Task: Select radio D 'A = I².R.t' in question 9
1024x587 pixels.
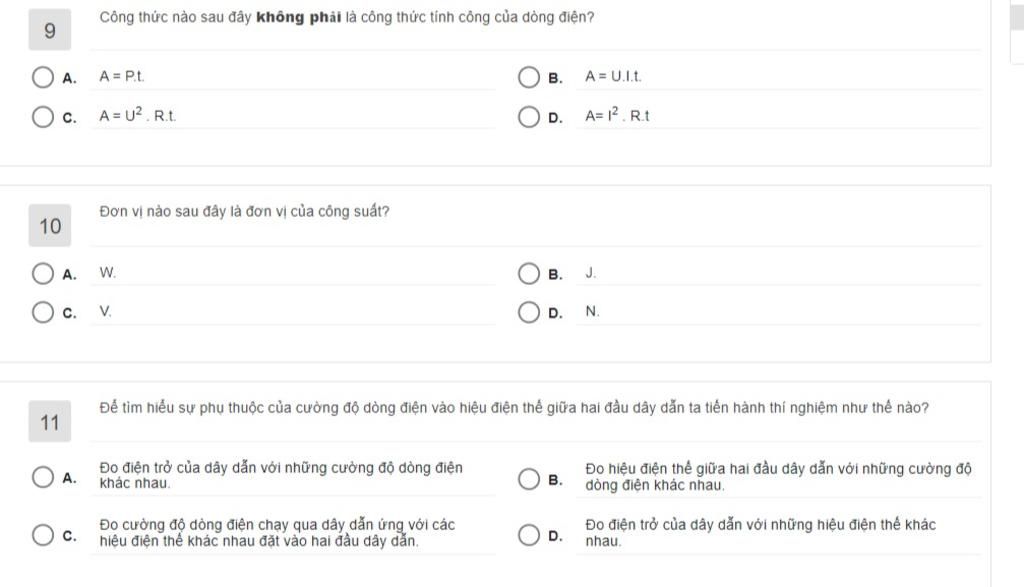Action: coord(529,117)
